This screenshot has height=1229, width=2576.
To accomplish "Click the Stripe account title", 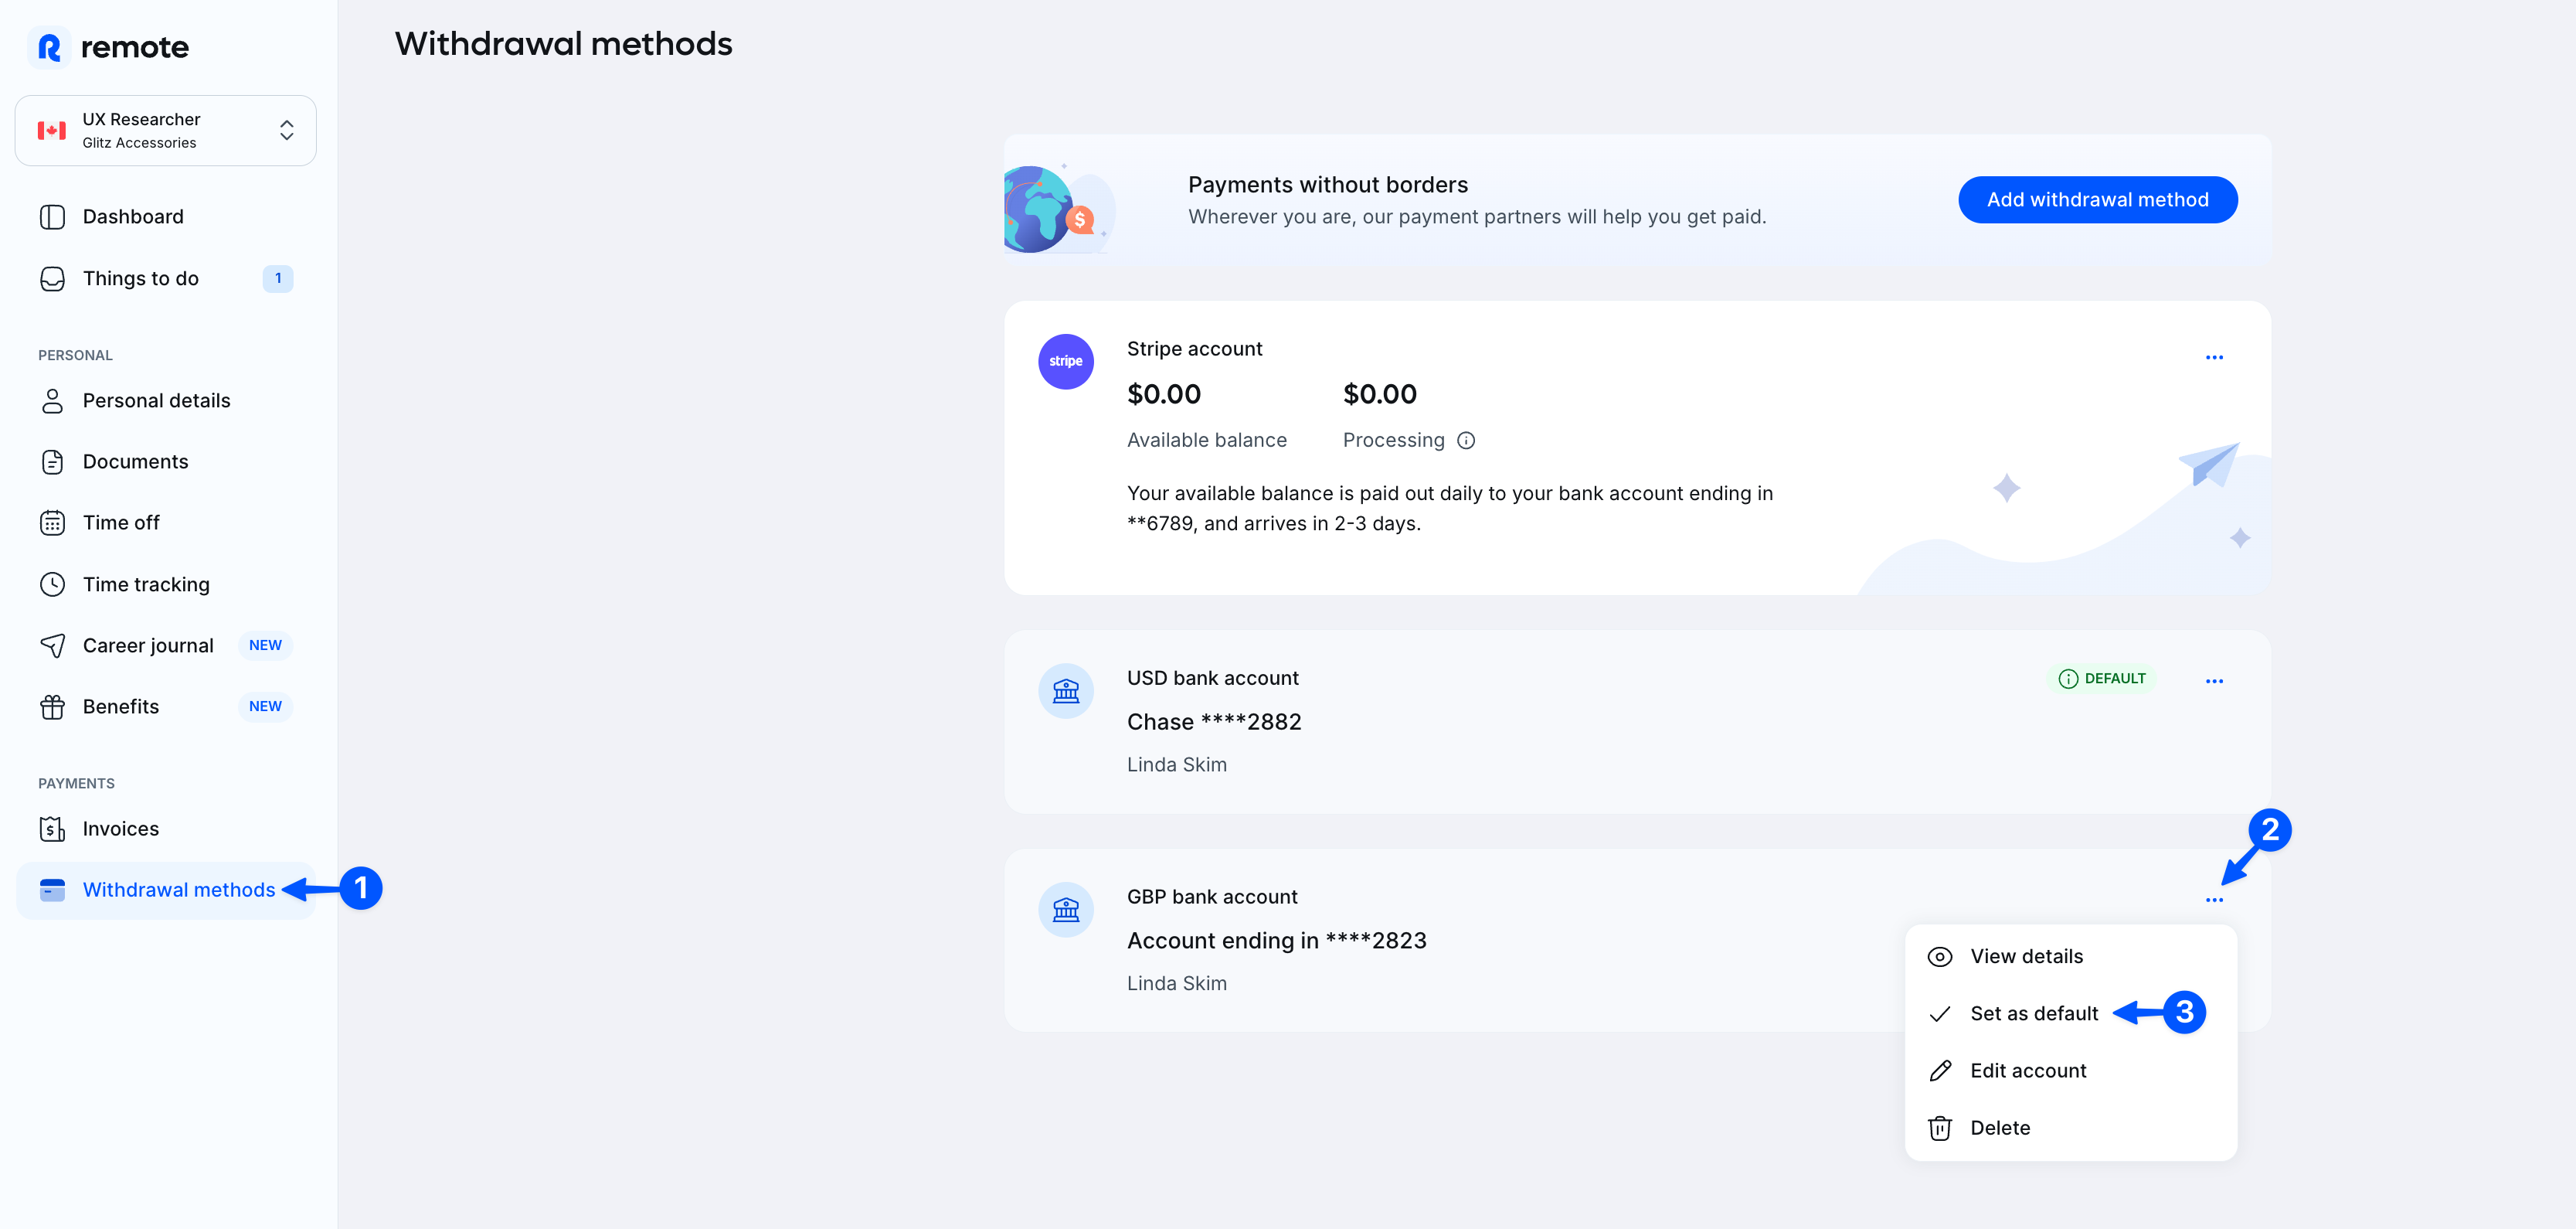I will (1194, 349).
